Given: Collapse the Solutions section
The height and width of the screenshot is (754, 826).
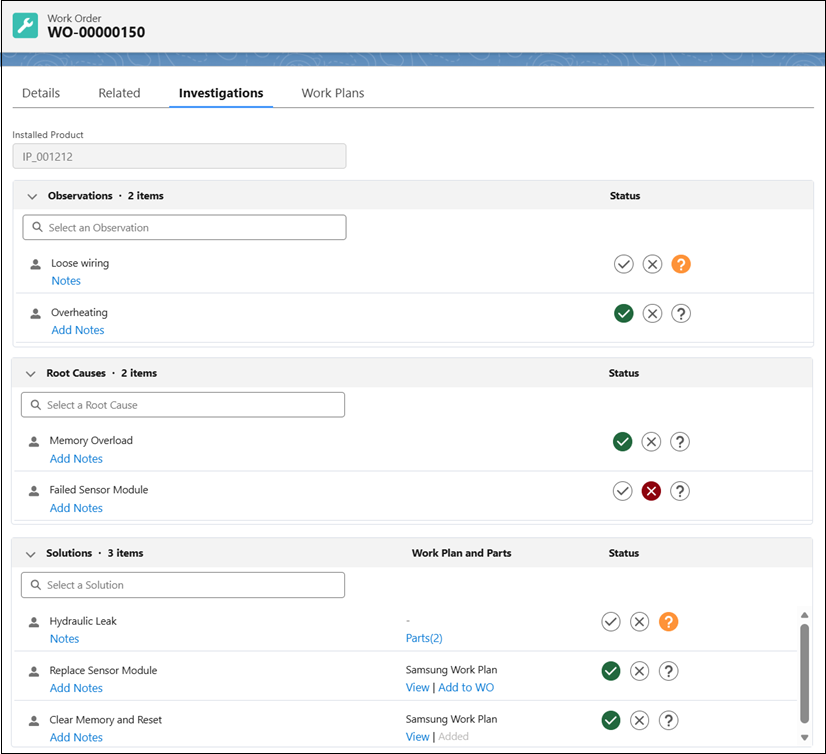Looking at the screenshot, I should (x=31, y=554).
